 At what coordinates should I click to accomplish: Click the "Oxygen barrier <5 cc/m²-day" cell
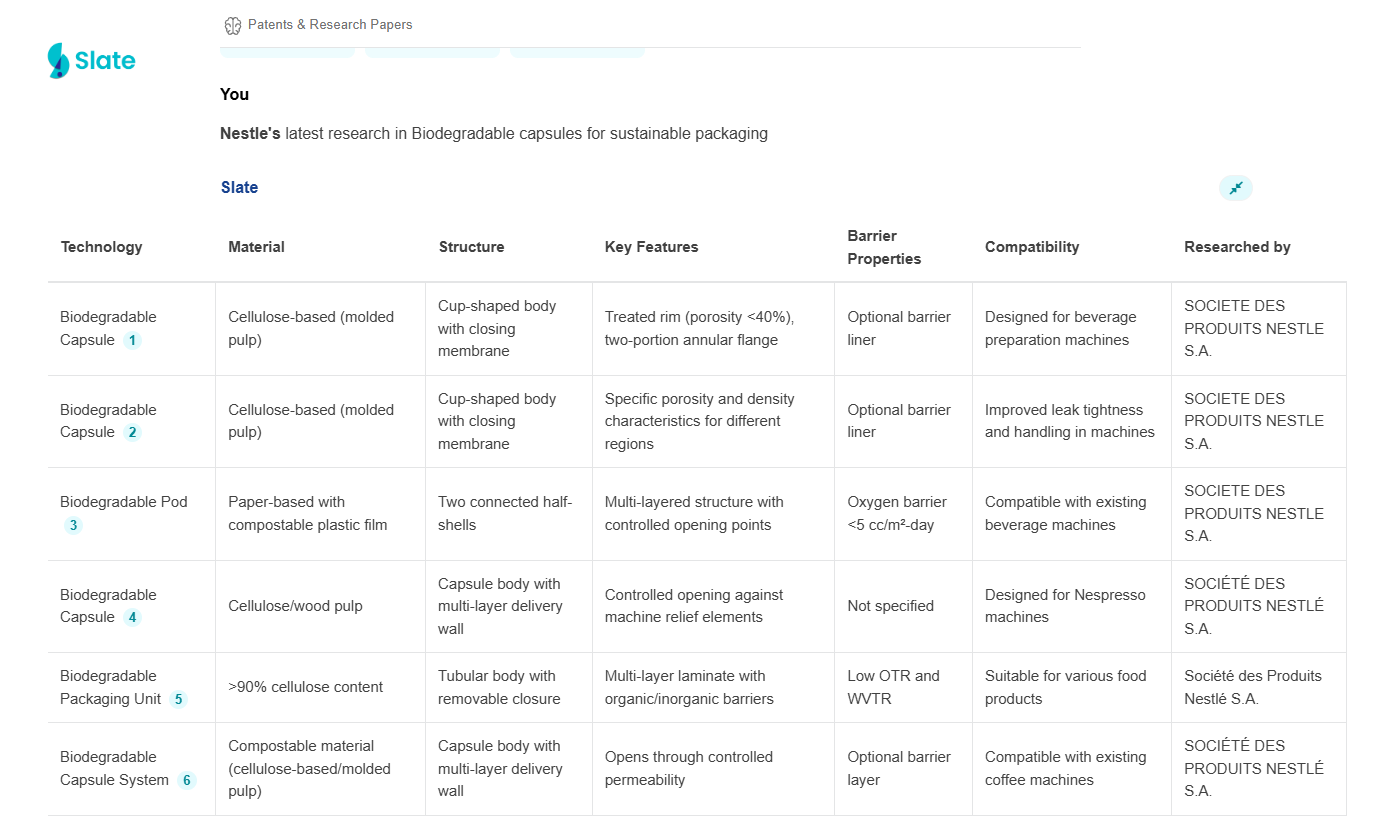click(x=897, y=513)
